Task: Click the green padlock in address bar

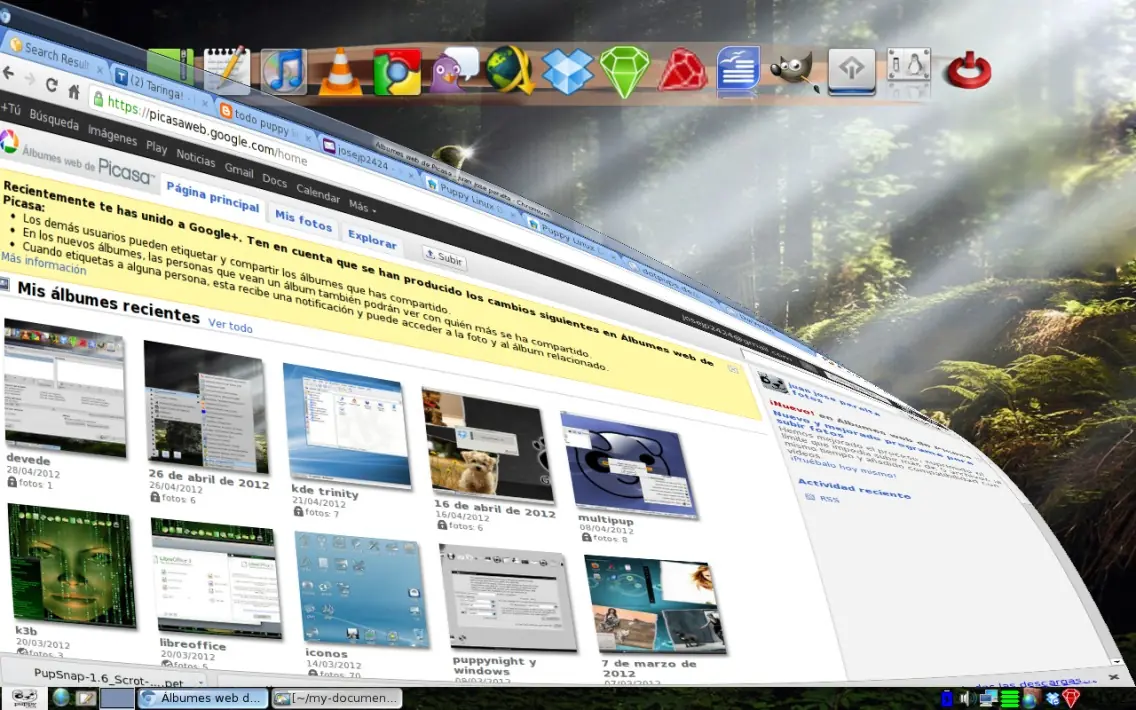Action: pos(98,99)
